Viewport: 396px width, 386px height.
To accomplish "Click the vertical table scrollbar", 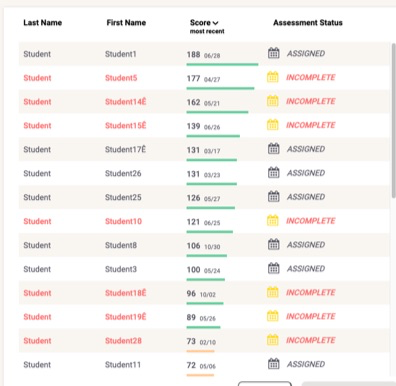I will click(393, 120).
